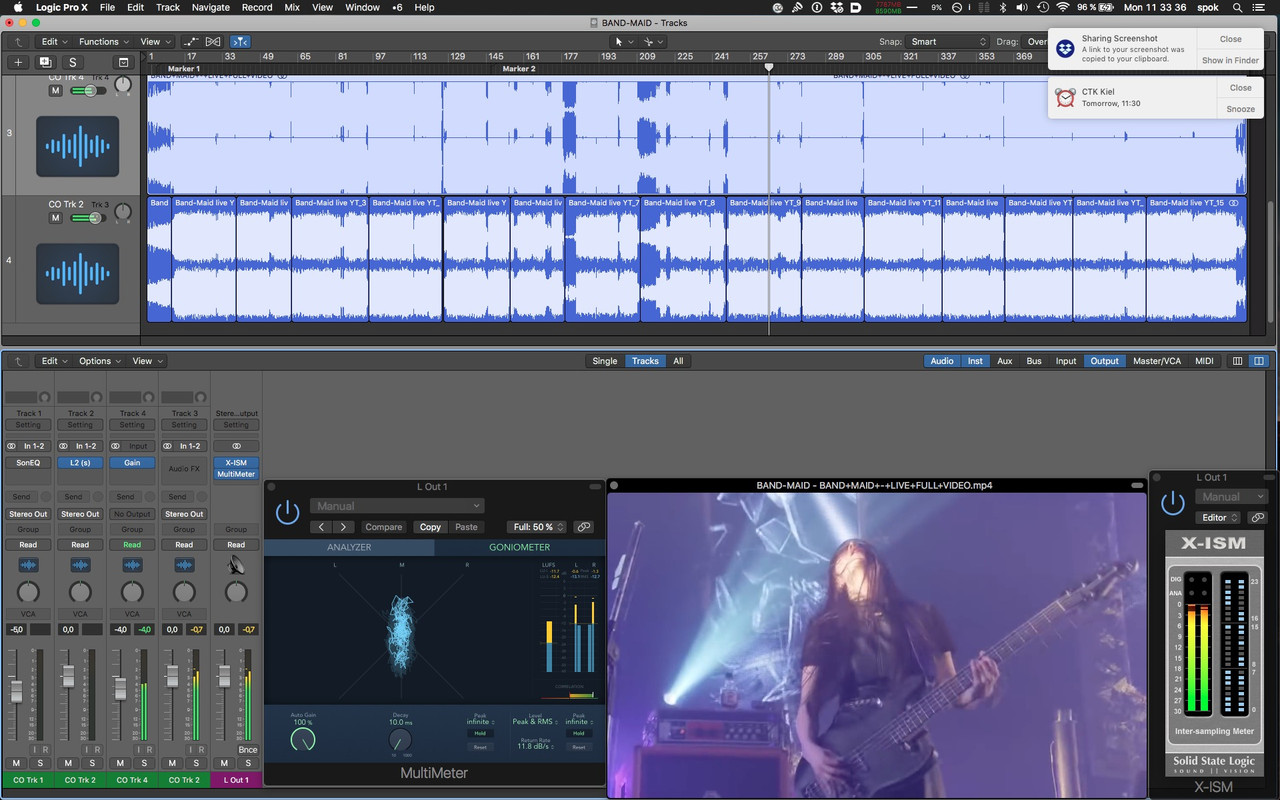Select previous preset arrow in MultiMeter
The height and width of the screenshot is (800, 1280).
coord(321,527)
